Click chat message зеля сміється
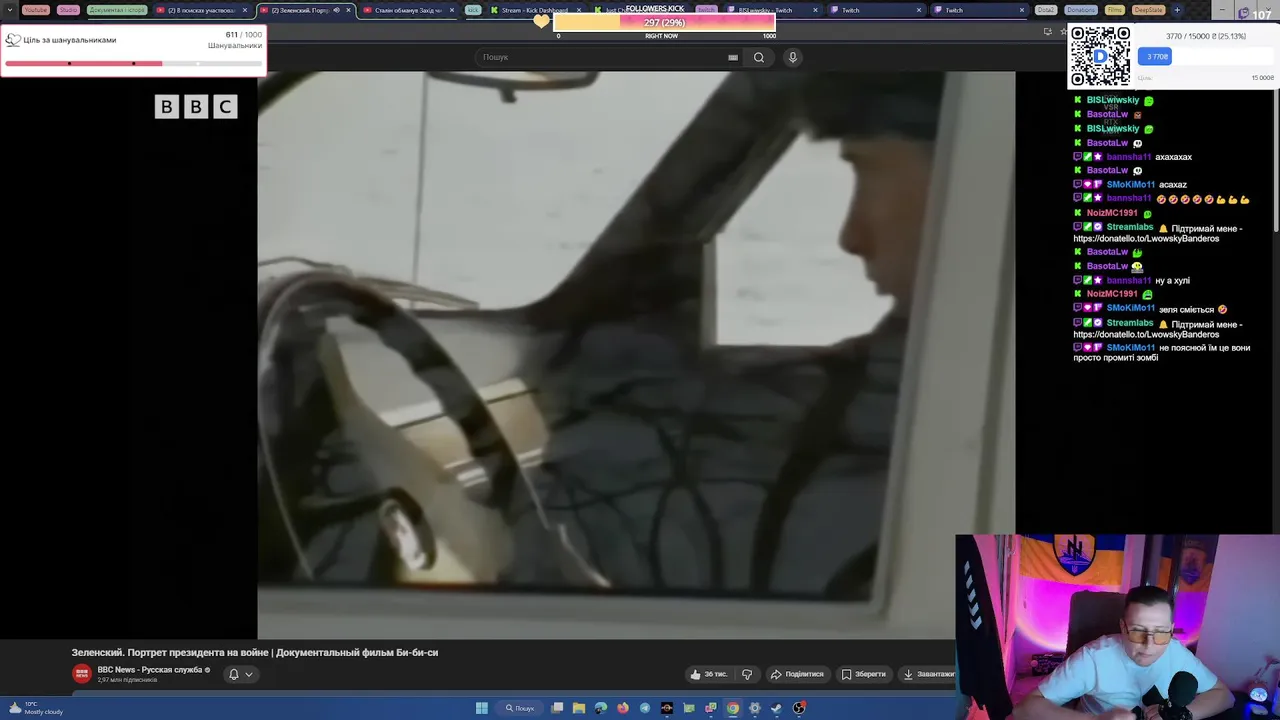 (x=1193, y=310)
